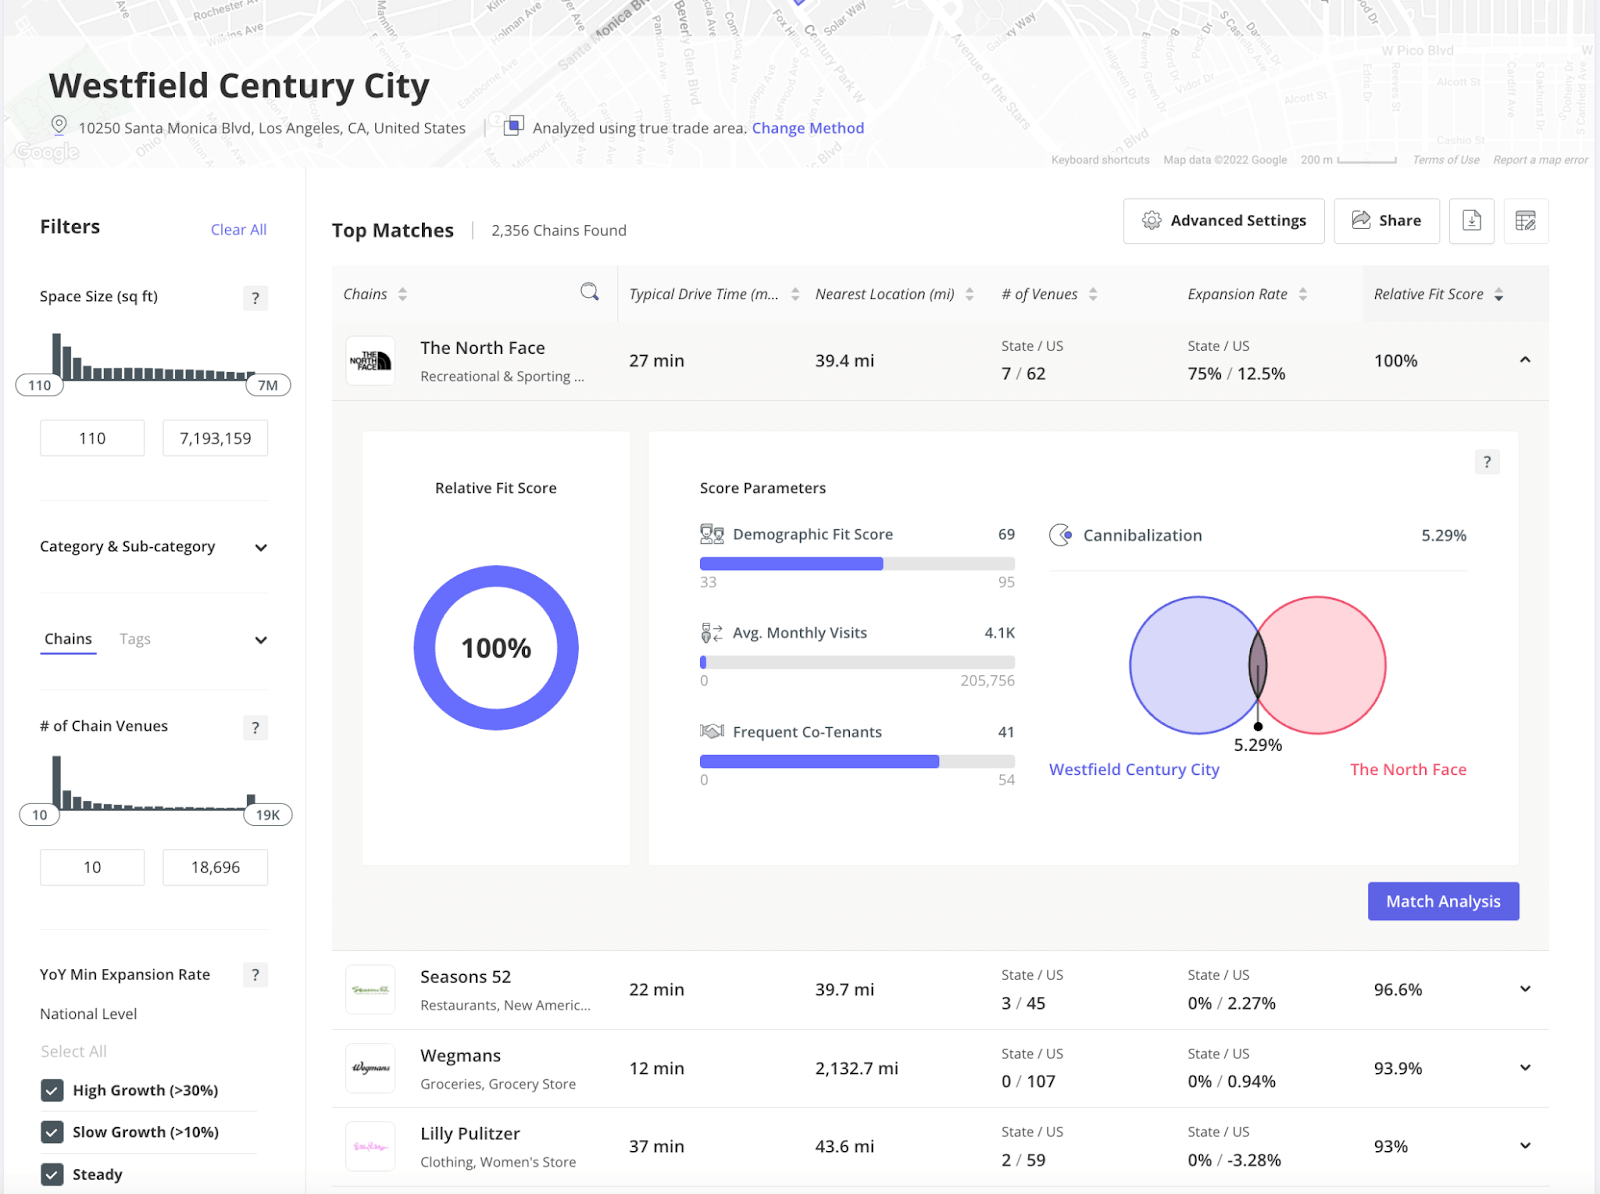Click the Score Parameters help question mark

[1487, 462]
